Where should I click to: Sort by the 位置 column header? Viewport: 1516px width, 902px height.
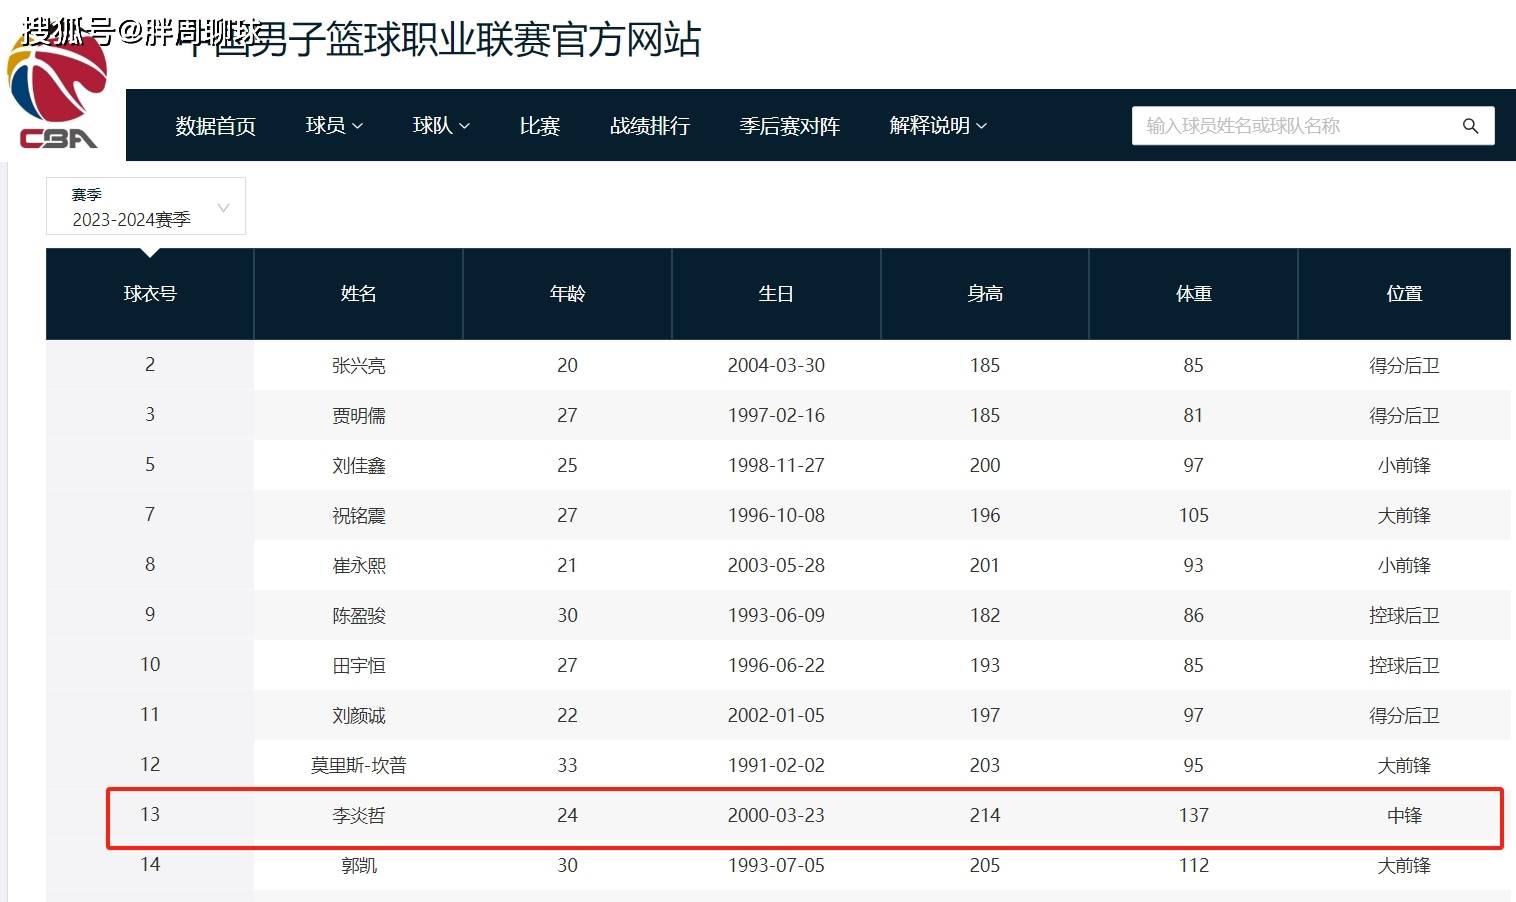coord(1404,294)
